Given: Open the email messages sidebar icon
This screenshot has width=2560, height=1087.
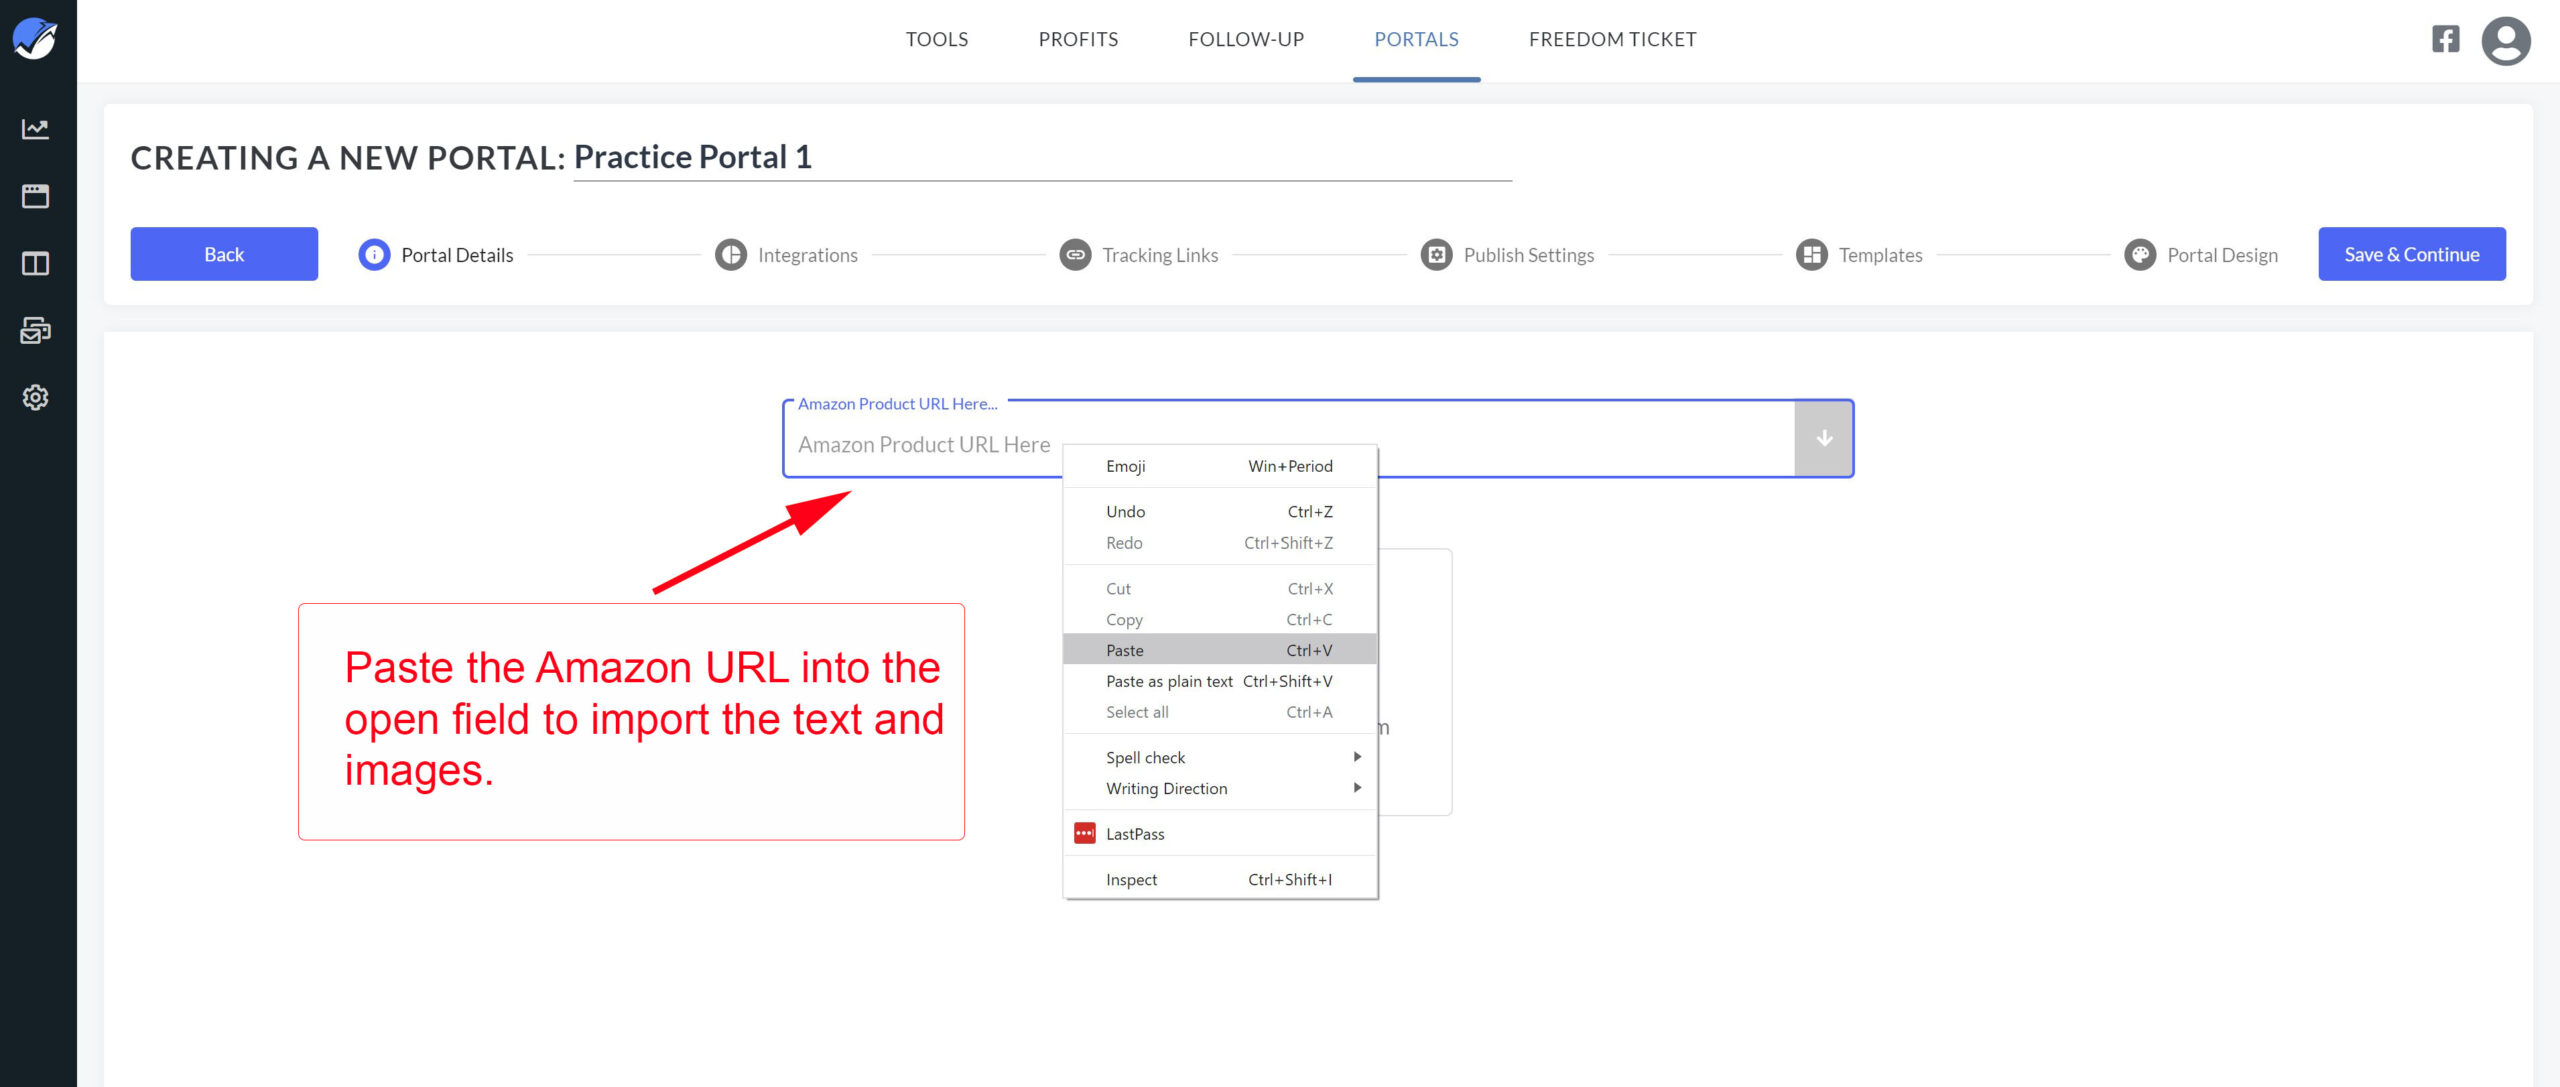Looking at the screenshot, I should (x=35, y=330).
